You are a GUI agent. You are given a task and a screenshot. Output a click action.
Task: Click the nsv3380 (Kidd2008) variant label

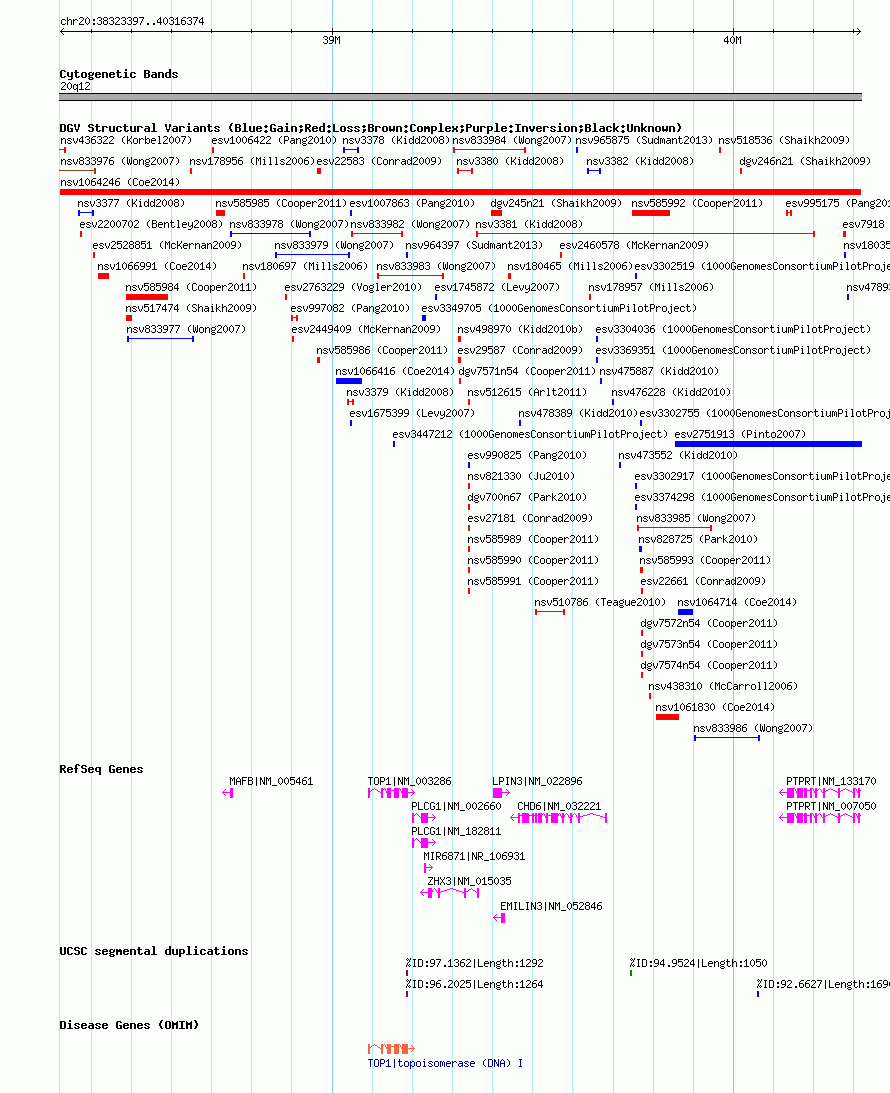click(510, 161)
